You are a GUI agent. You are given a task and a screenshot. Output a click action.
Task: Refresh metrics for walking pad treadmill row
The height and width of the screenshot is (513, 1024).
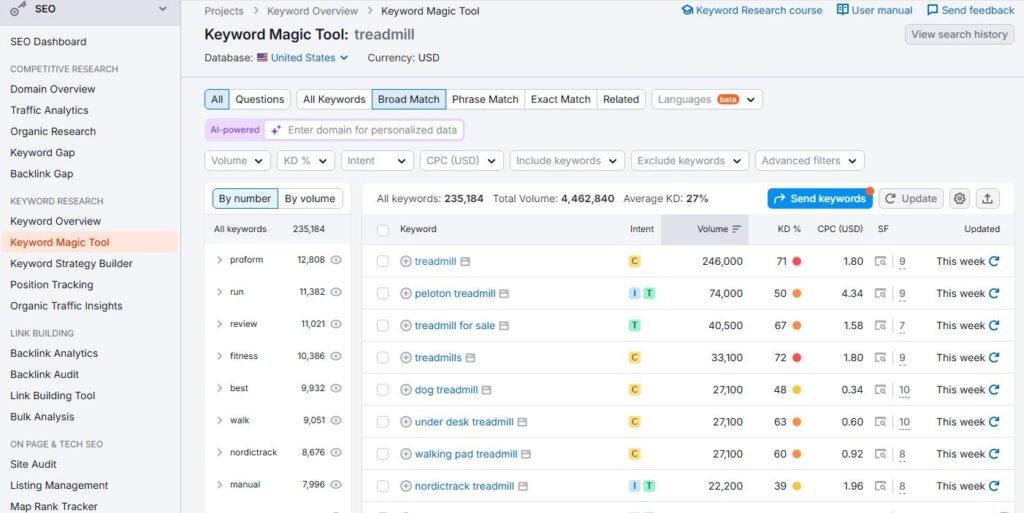pyautogui.click(x=994, y=454)
